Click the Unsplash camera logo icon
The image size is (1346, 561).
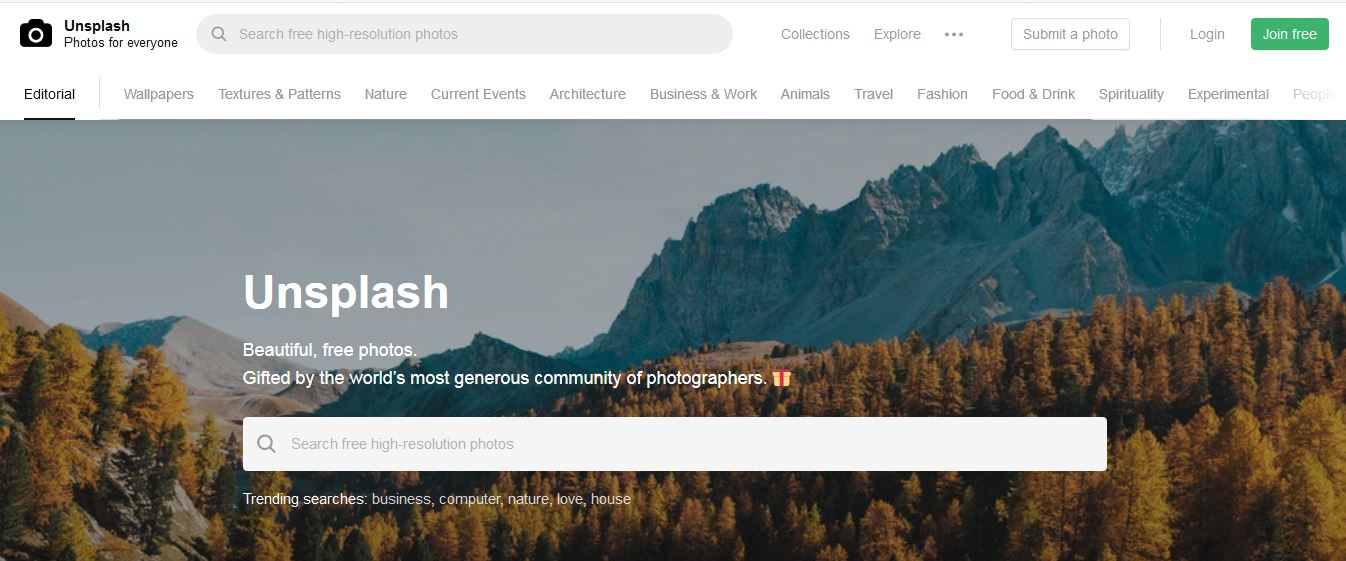(x=36, y=34)
